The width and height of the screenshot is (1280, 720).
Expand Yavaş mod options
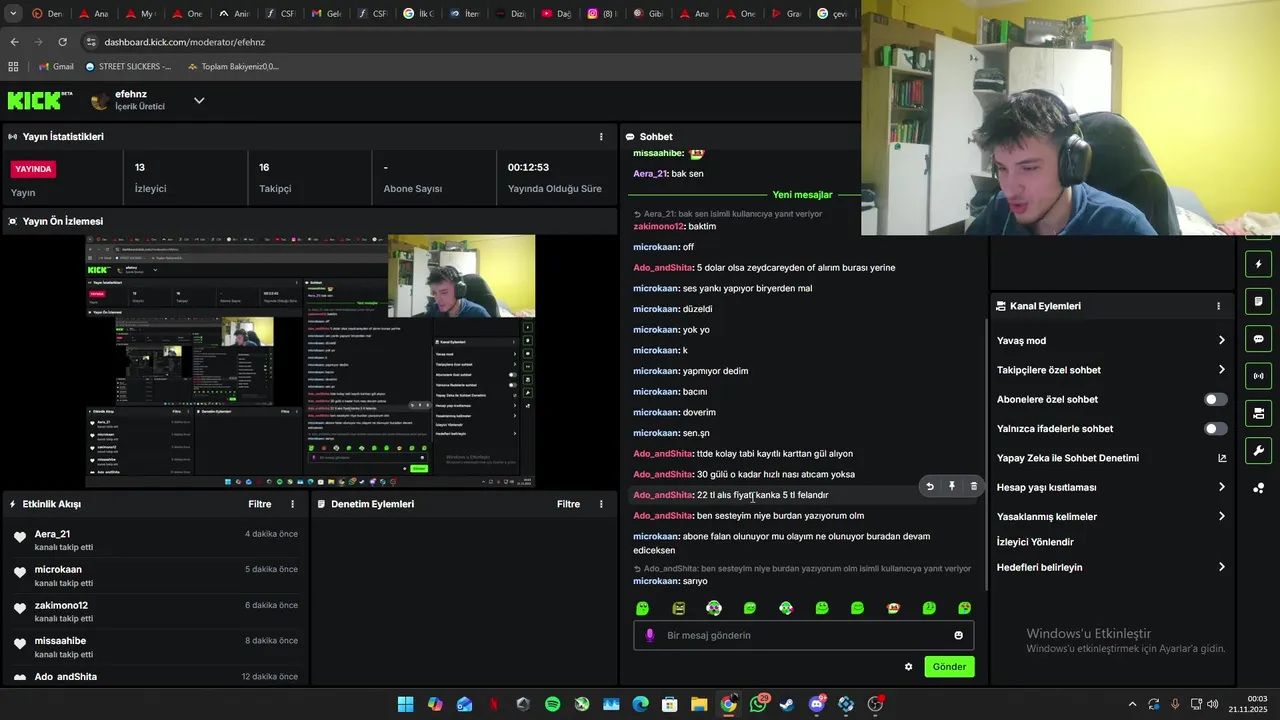tap(1221, 341)
